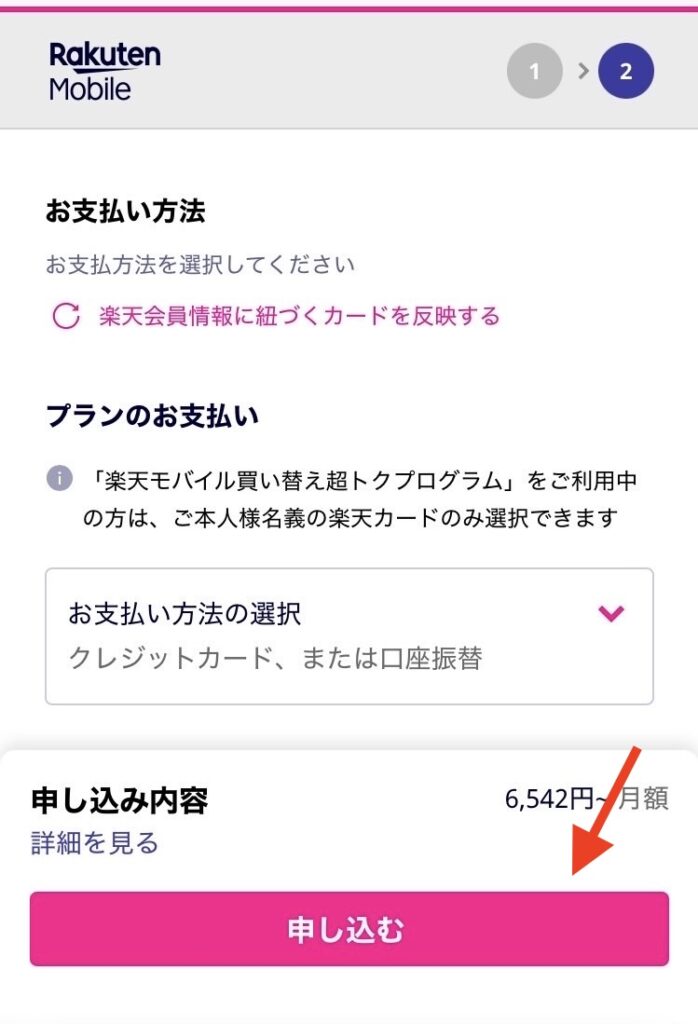The width and height of the screenshot is (698, 1024).
Task: Click the 月額 label beside the price
Action: (642, 800)
